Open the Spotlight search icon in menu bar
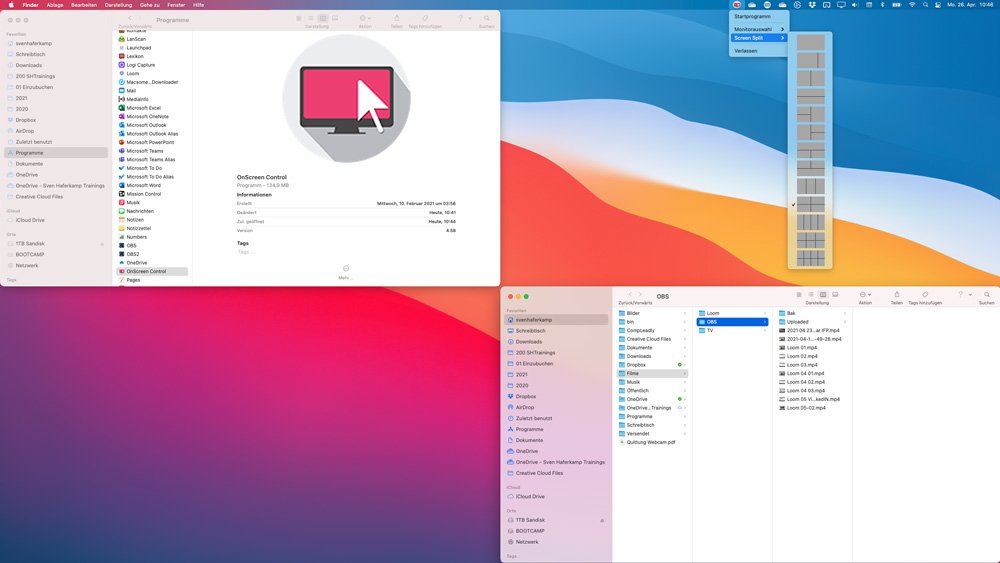The height and width of the screenshot is (563, 1000). coord(926,5)
